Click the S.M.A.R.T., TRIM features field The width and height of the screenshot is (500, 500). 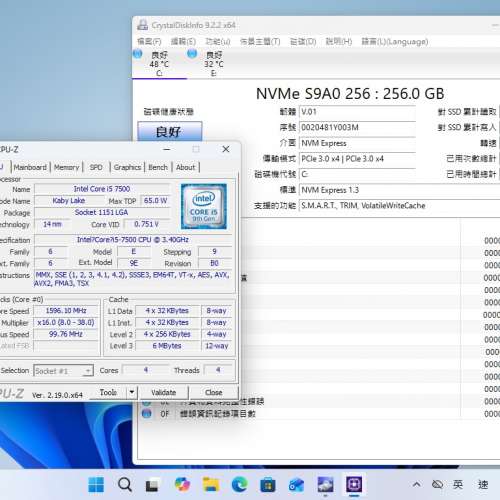[400, 205]
